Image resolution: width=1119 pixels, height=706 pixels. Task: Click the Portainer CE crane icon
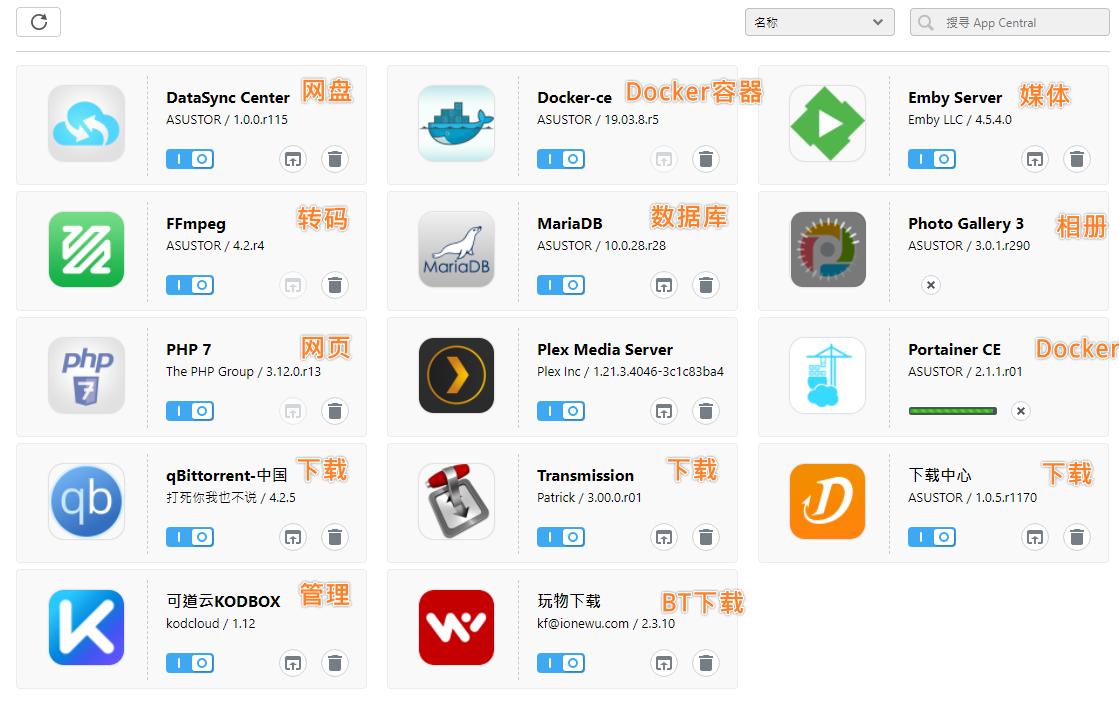pos(827,376)
